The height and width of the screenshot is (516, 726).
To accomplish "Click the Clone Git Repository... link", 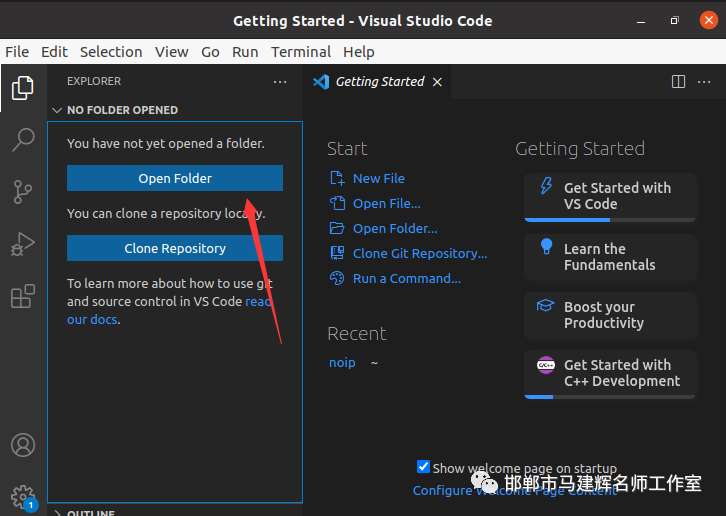I will pyautogui.click(x=420, y=253).
